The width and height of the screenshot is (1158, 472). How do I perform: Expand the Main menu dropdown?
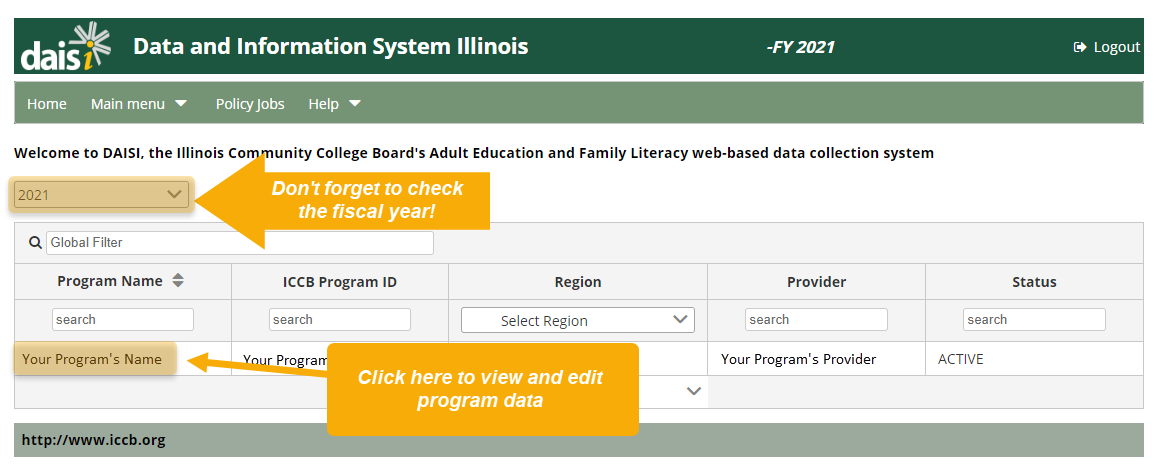point(139,104)
